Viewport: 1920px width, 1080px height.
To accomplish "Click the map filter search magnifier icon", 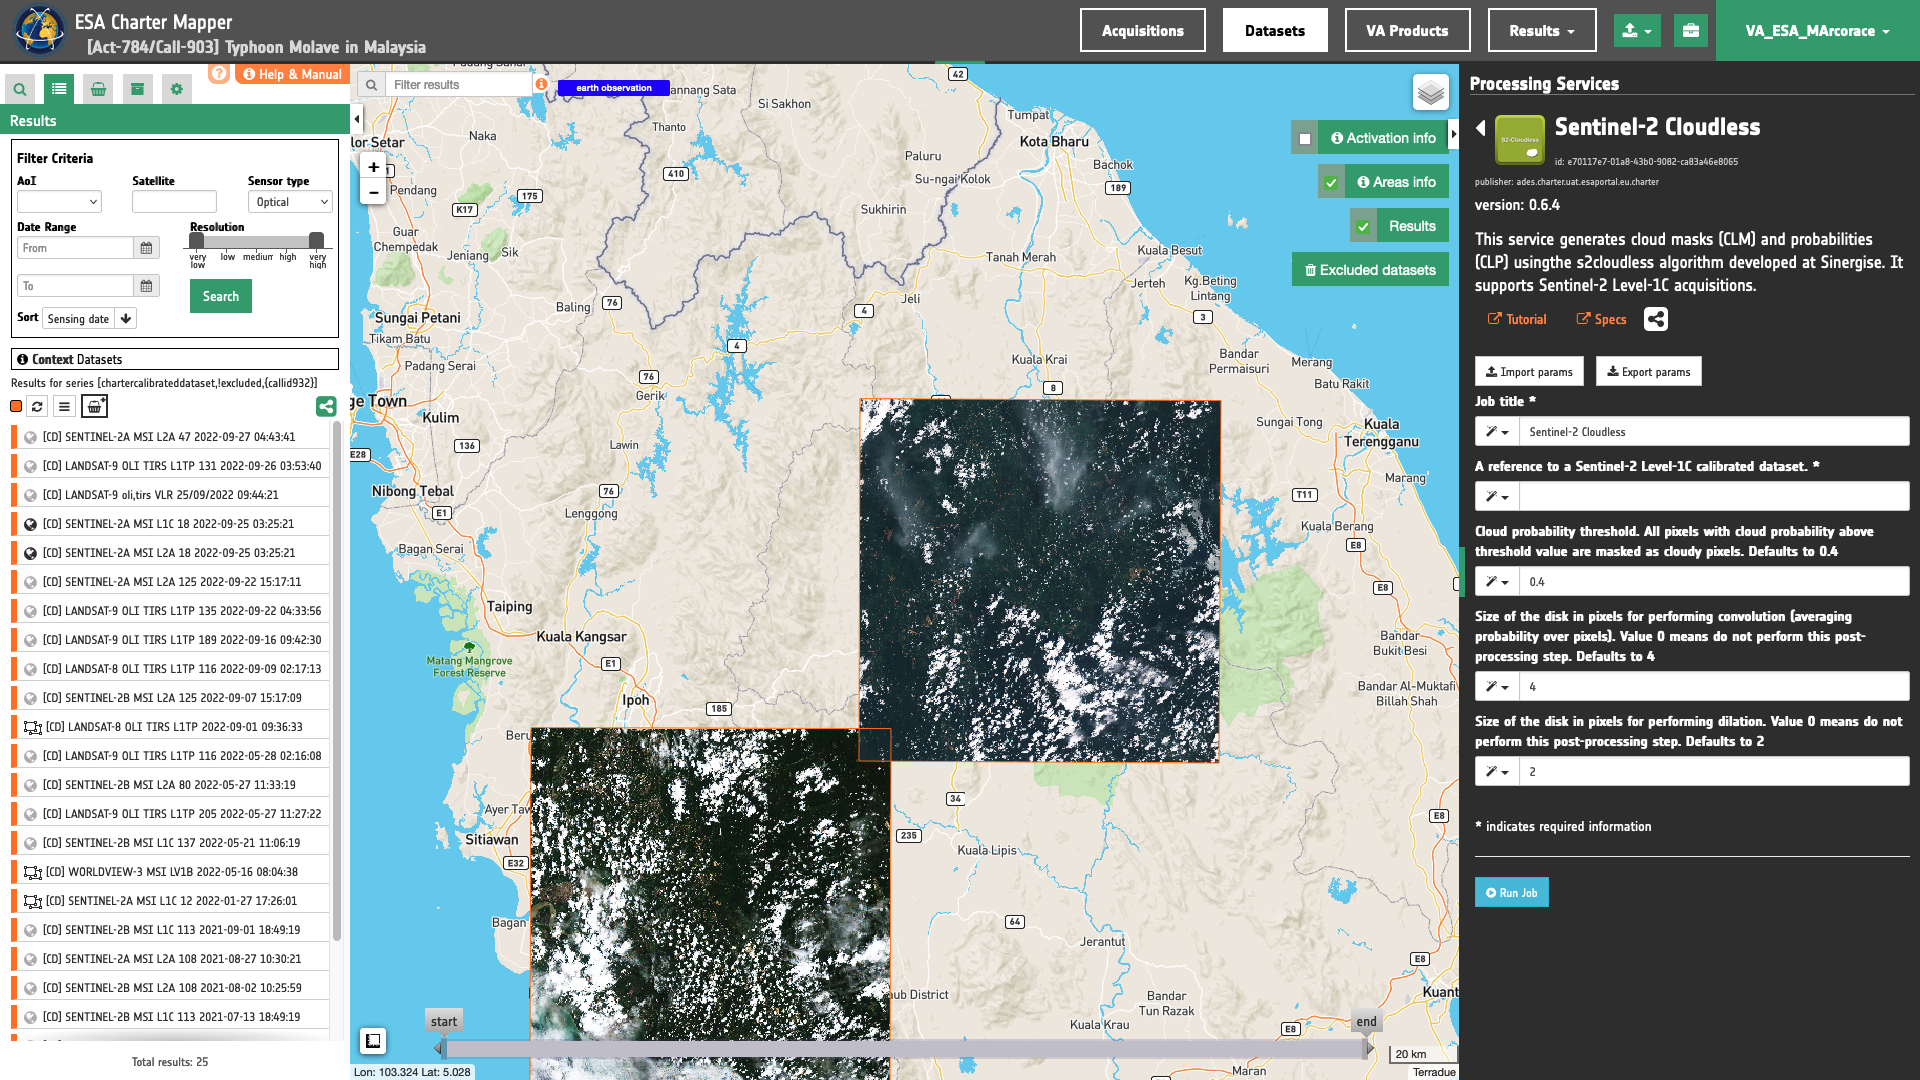I will pos(371,85).
